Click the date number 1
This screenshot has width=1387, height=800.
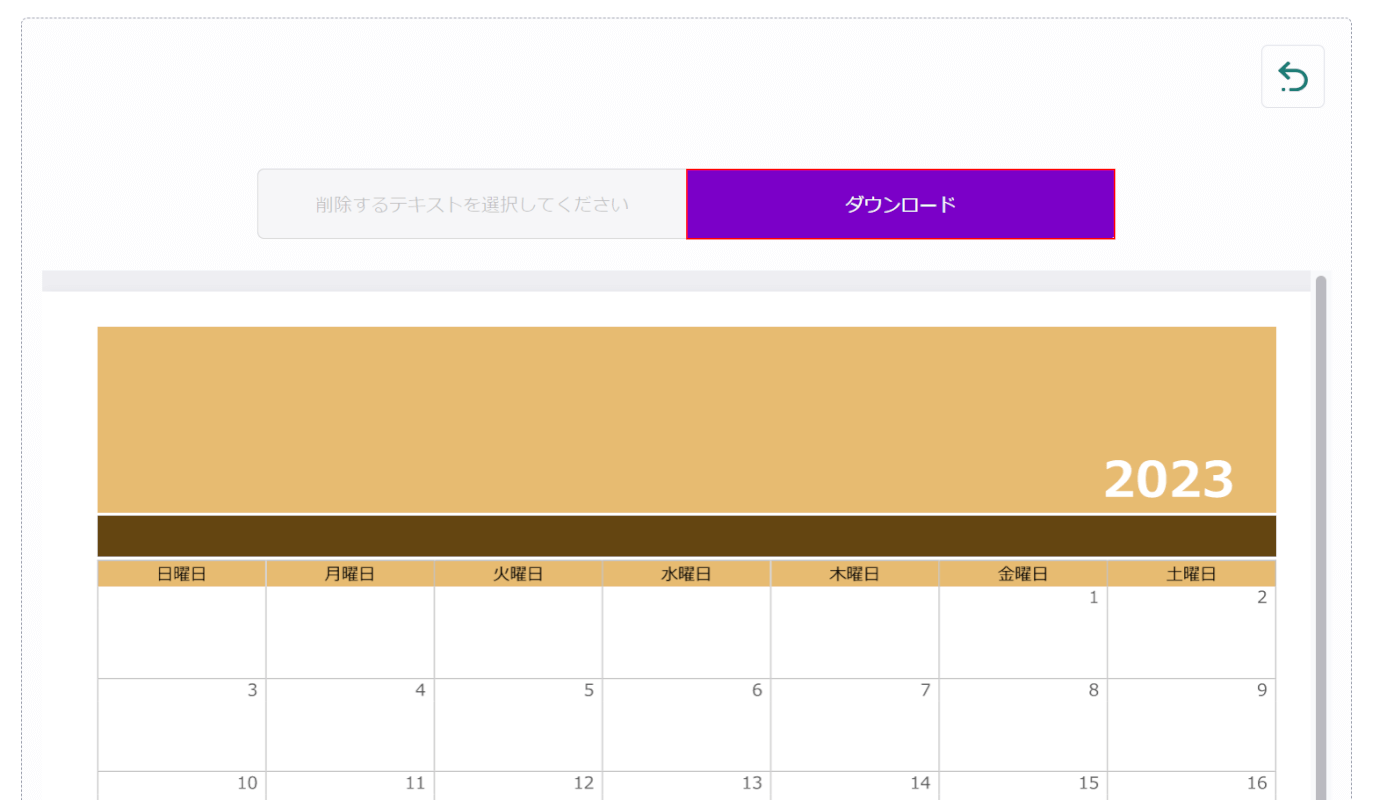1093,598
